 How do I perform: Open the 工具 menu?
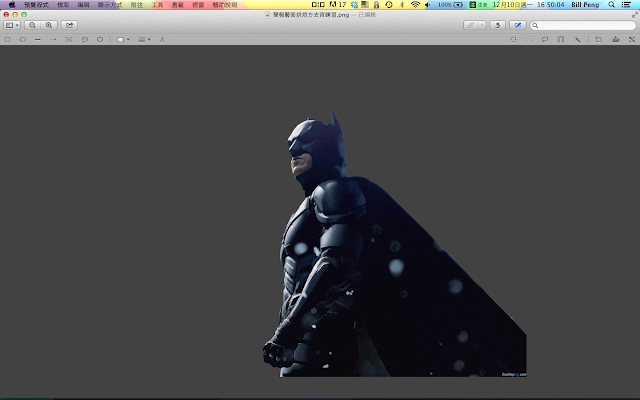(x=157, y=5)
